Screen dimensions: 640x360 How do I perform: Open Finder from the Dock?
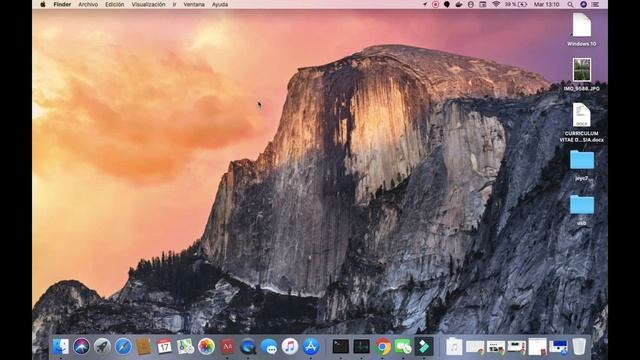60,347
